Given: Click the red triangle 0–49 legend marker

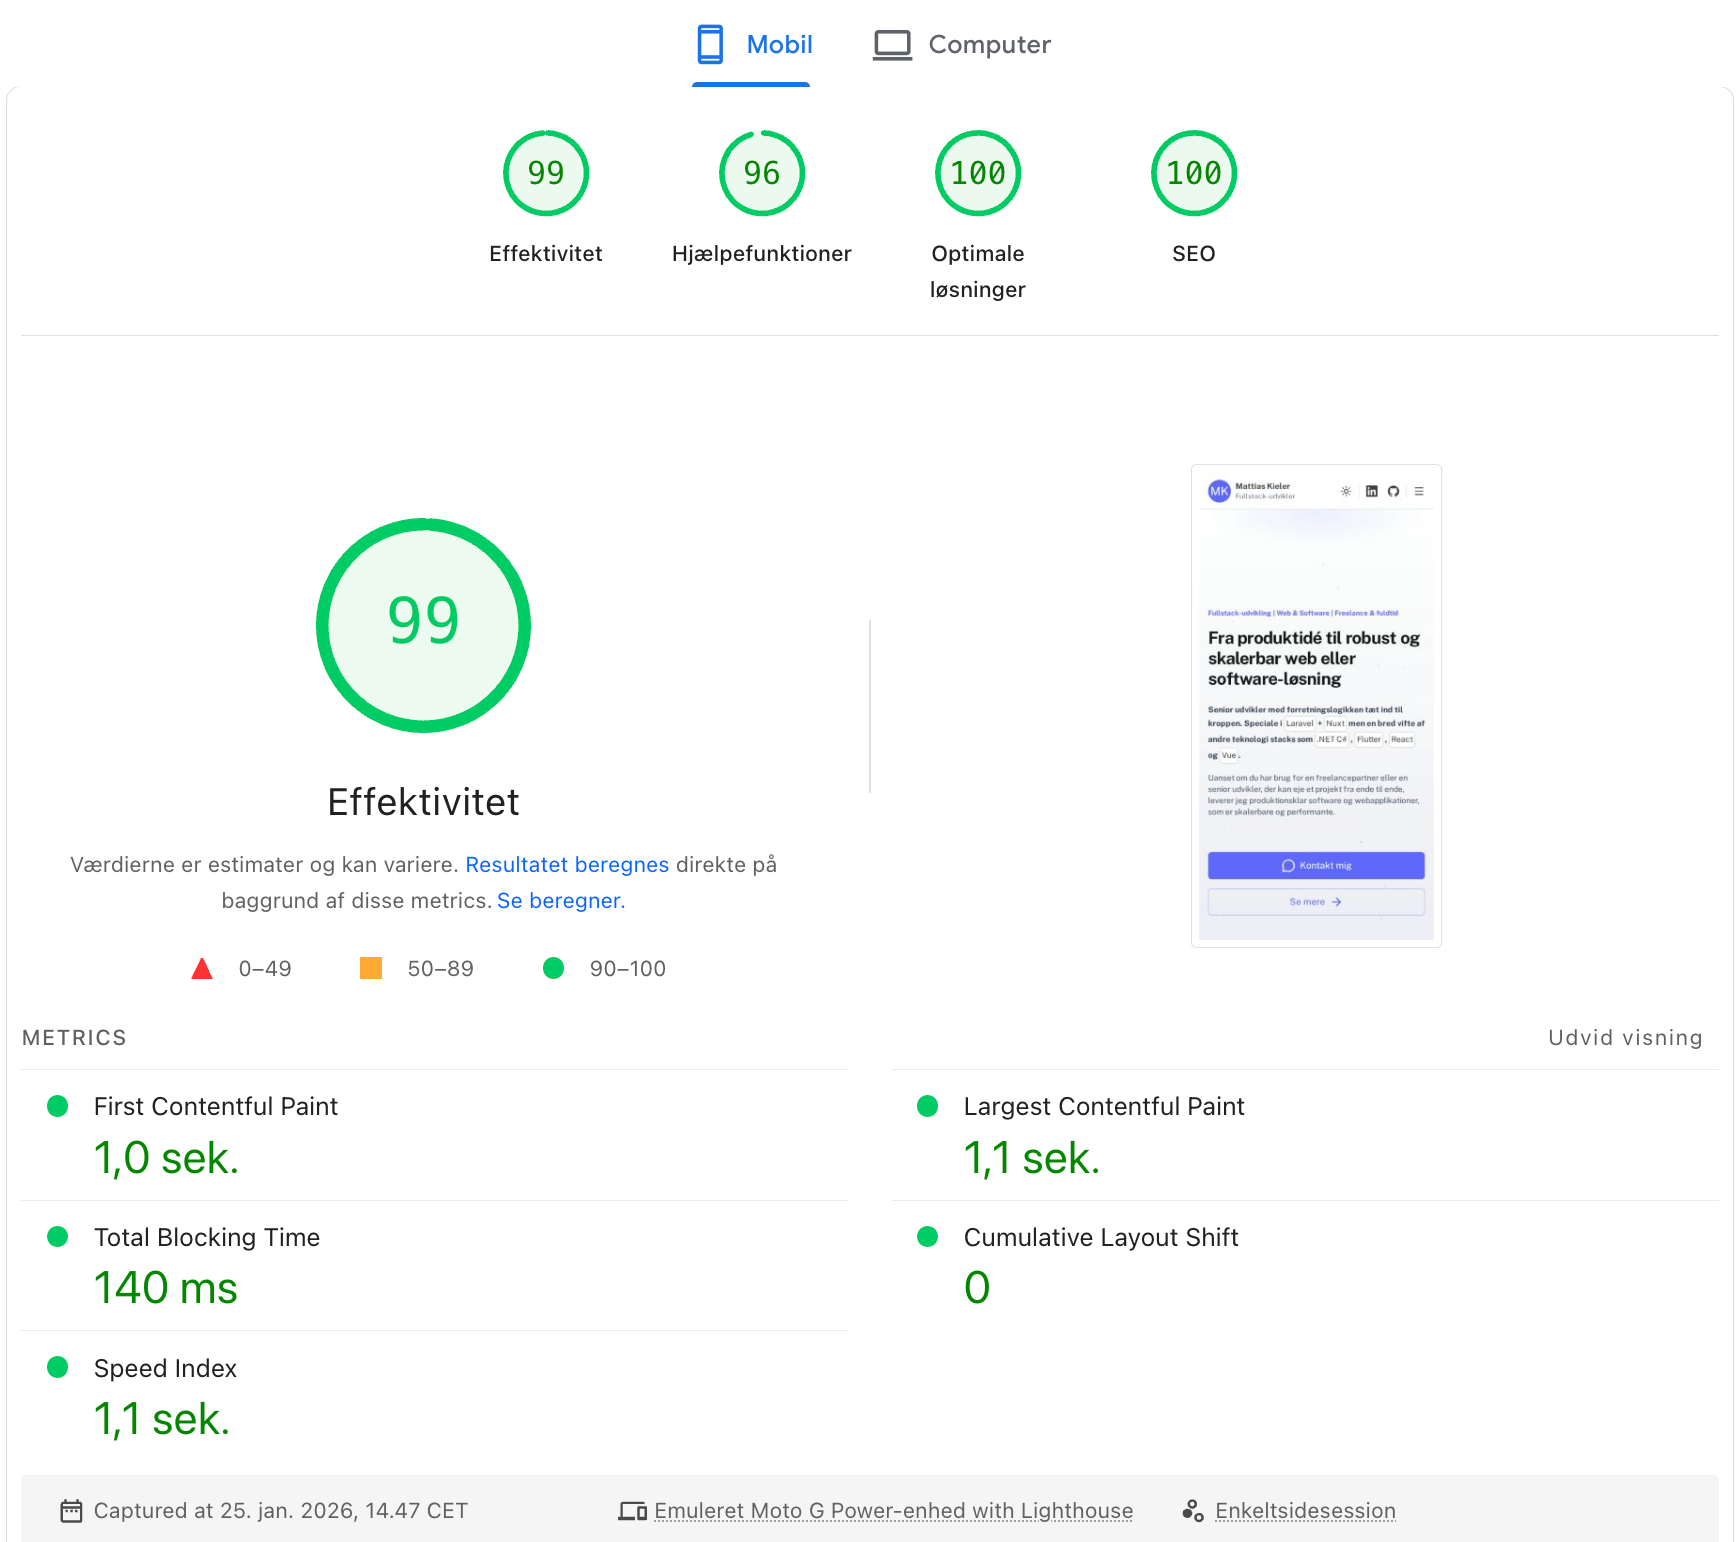Looking at the screenshot, I should (x=202, y=967).
